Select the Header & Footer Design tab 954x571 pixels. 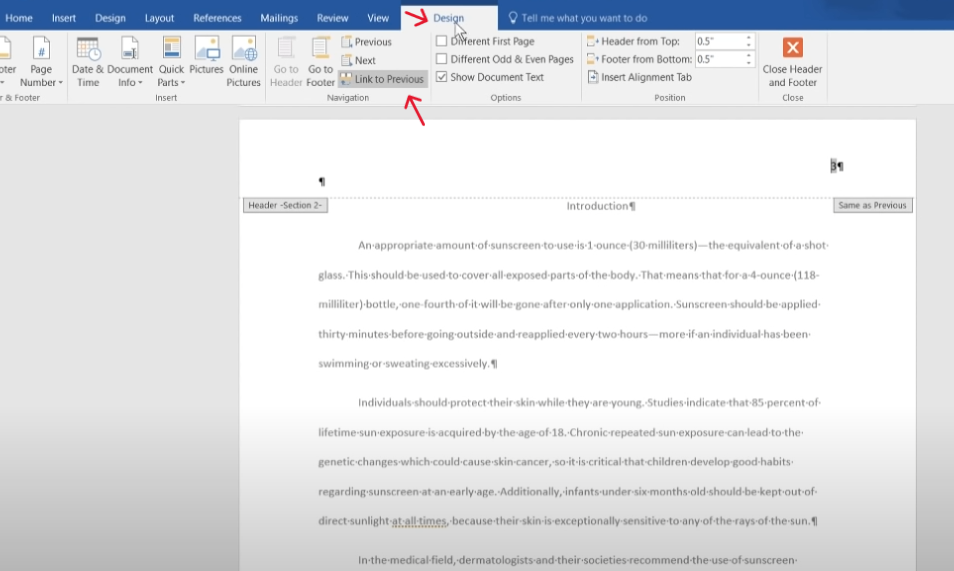pyautogui.click(x=448, y=18)
